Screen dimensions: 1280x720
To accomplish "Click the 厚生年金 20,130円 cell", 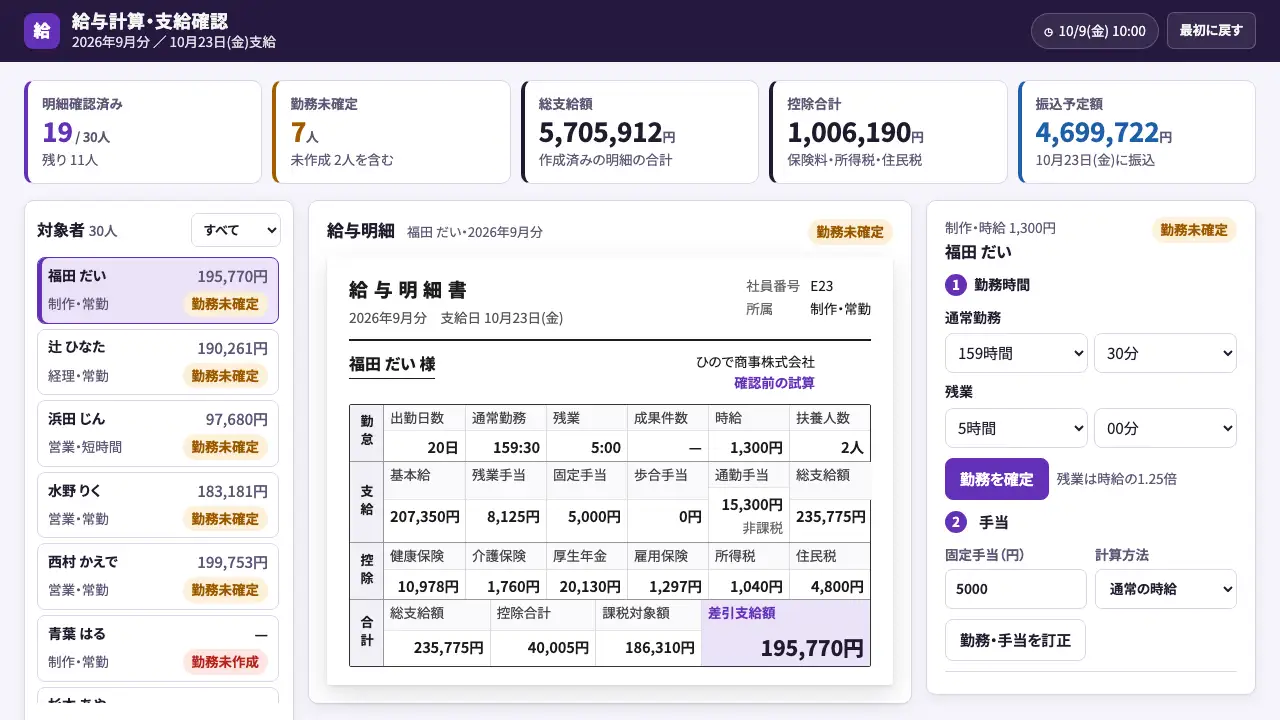I will [x=587, y=572].
